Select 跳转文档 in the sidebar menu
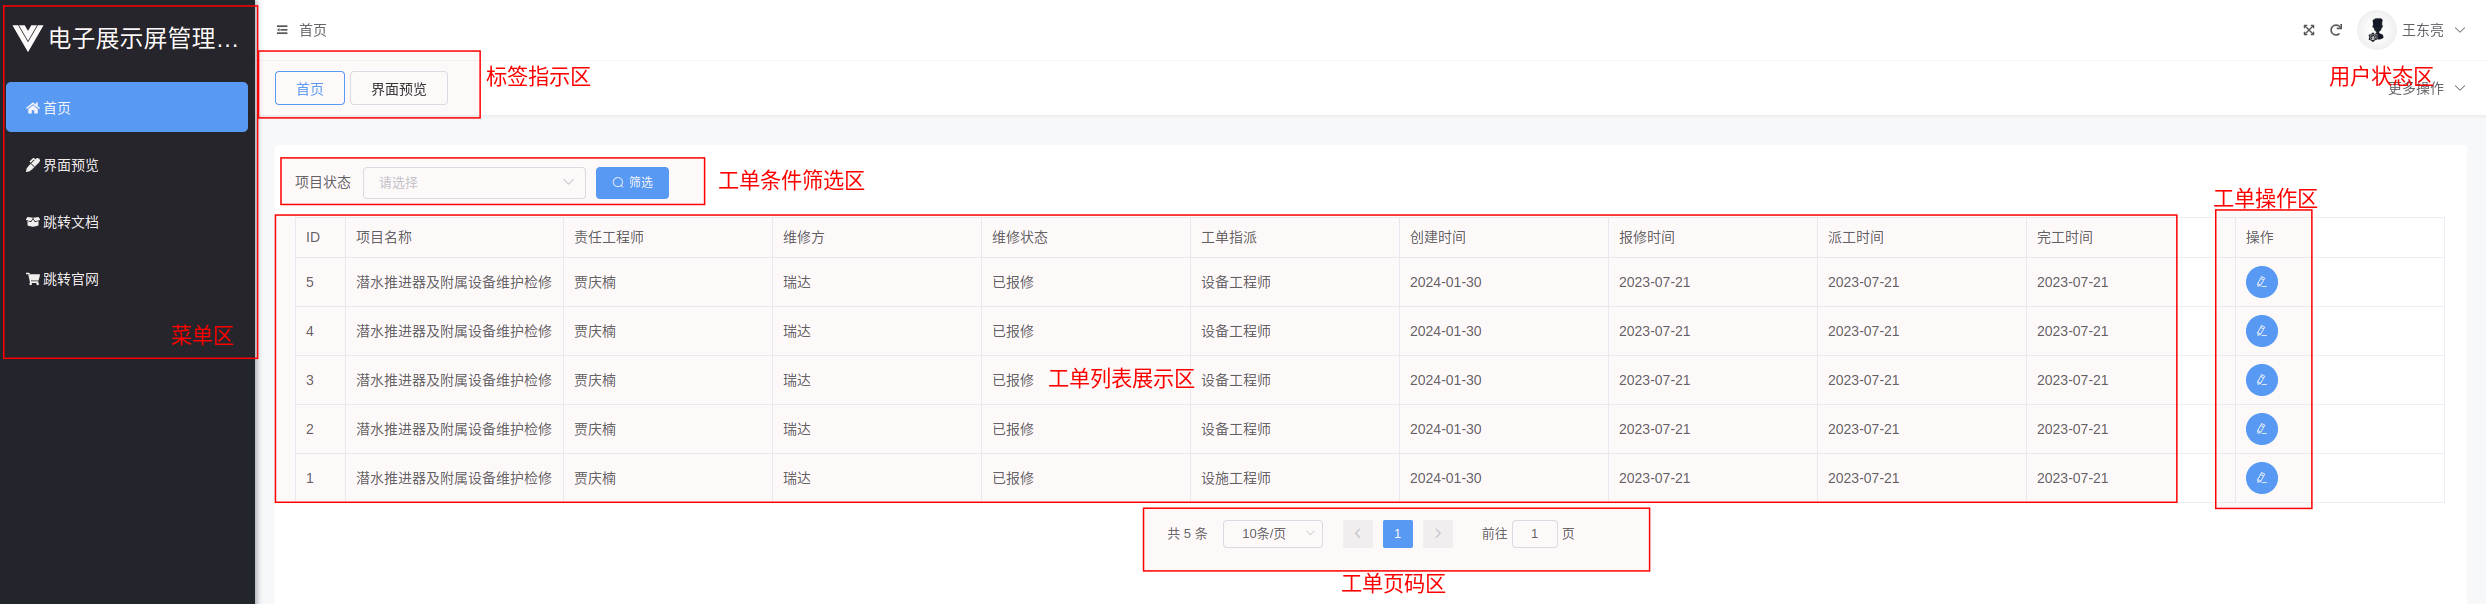This screenshot has height=604, width=2486. [70, 222]
